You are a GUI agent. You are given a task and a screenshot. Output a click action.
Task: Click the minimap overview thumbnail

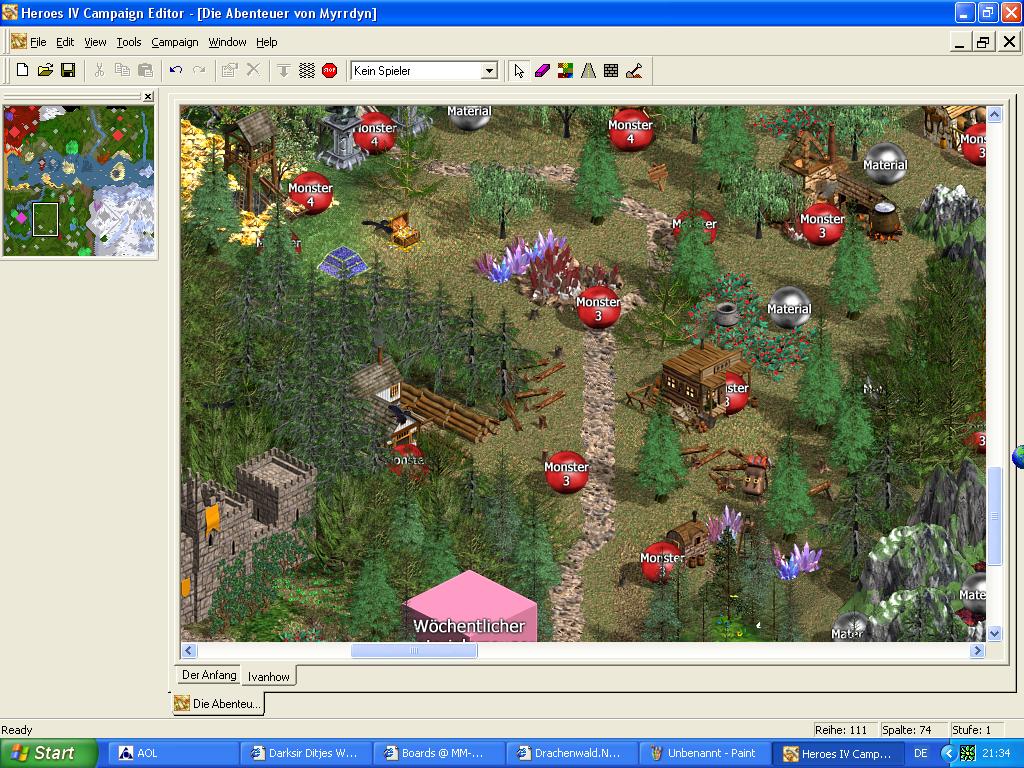pos(79,180)
